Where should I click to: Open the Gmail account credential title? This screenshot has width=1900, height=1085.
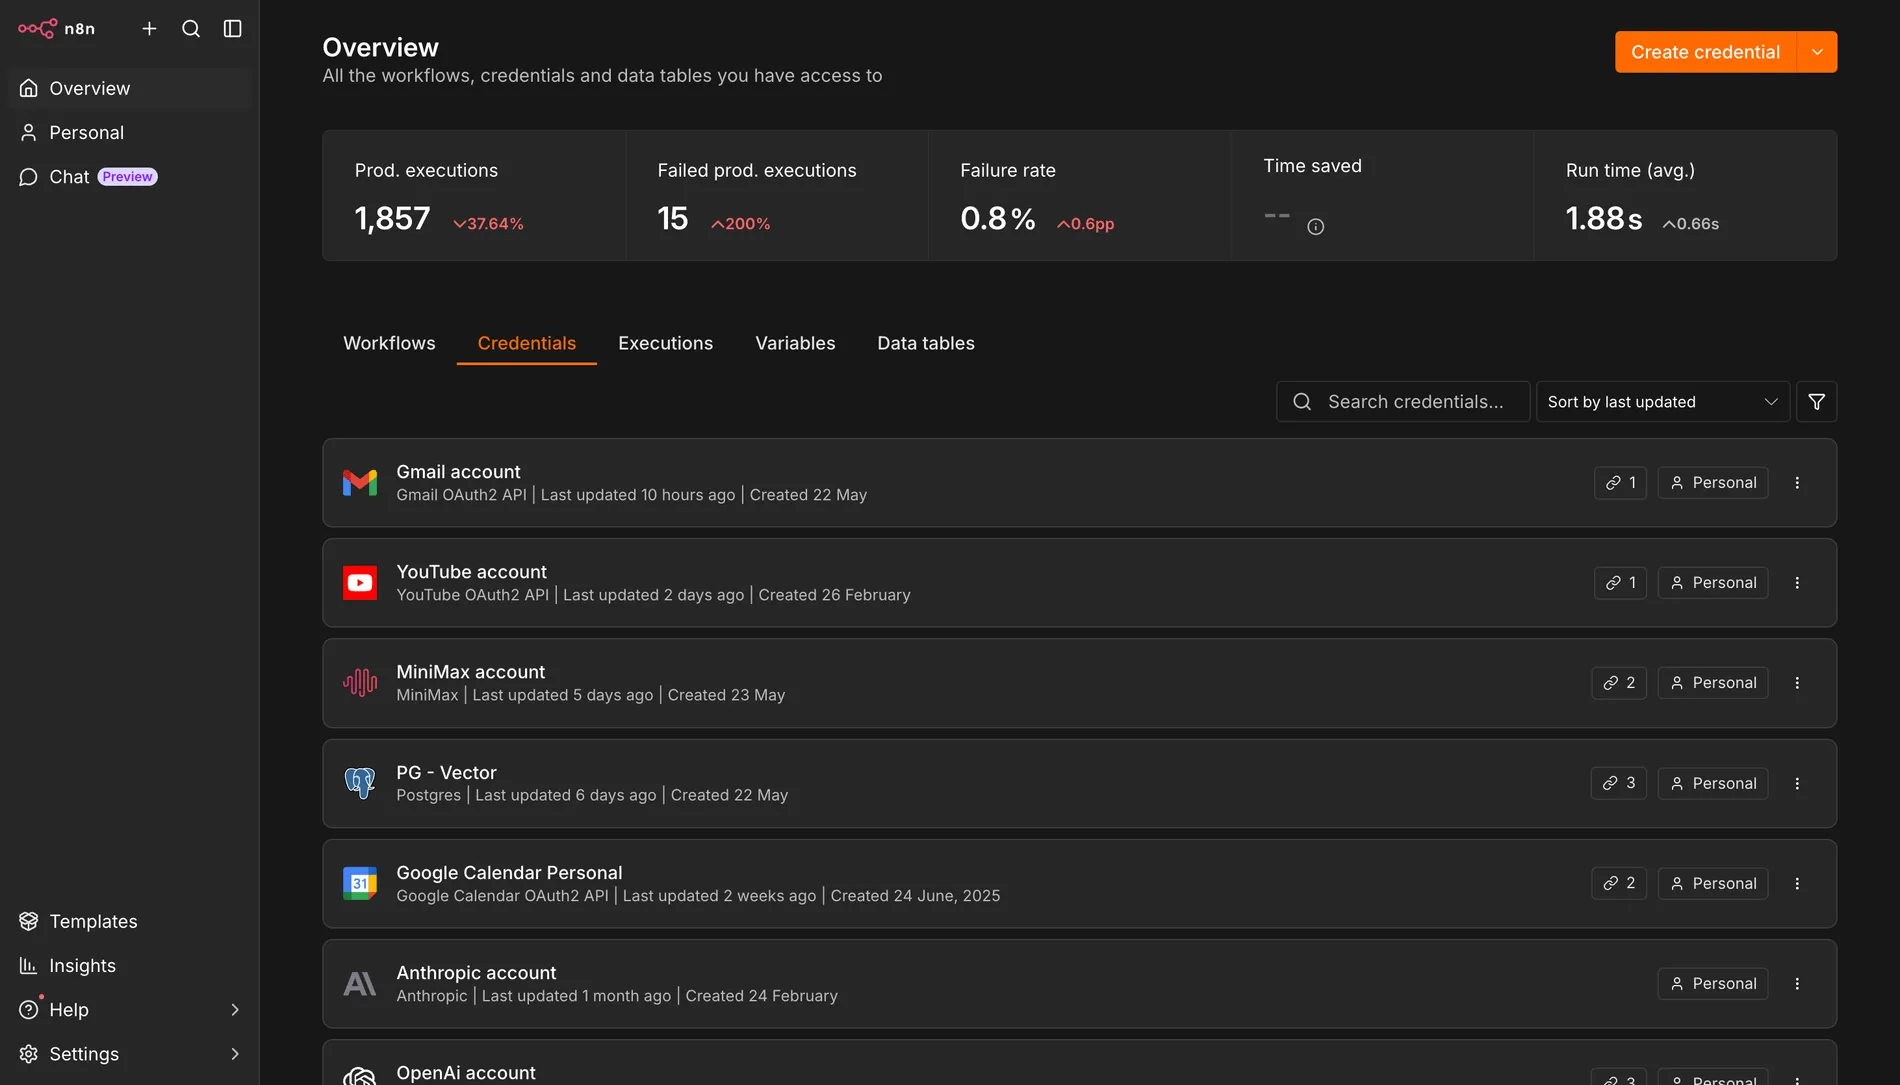click(x=458, y=472)
